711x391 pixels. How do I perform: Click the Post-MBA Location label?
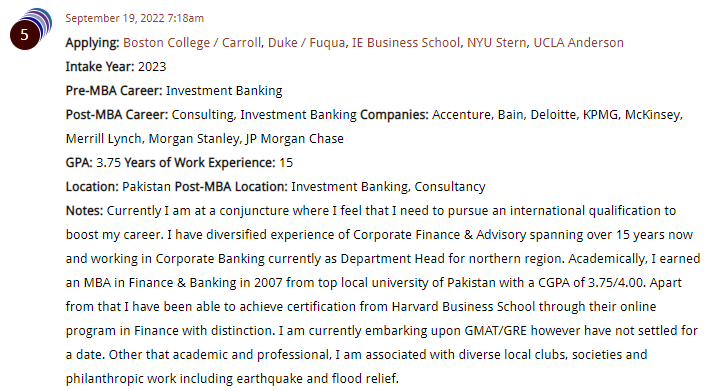(231, 187)
